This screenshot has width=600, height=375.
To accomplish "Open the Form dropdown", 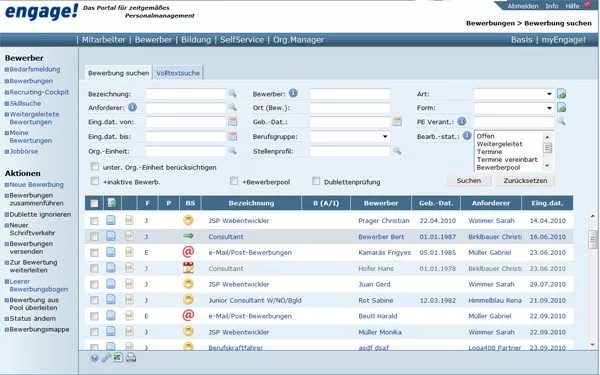I will pyautogui.click(x=514, y=108).
